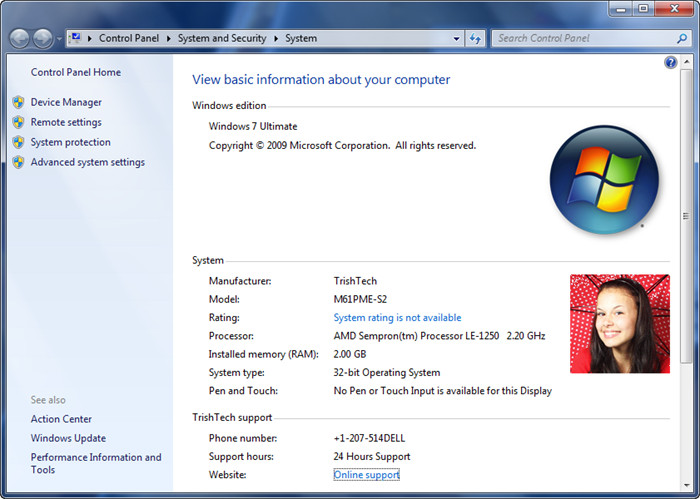Open Action Center under See also
Image resolution: width=700 pixels, height=499 pixels.
[x=61, y=419]
